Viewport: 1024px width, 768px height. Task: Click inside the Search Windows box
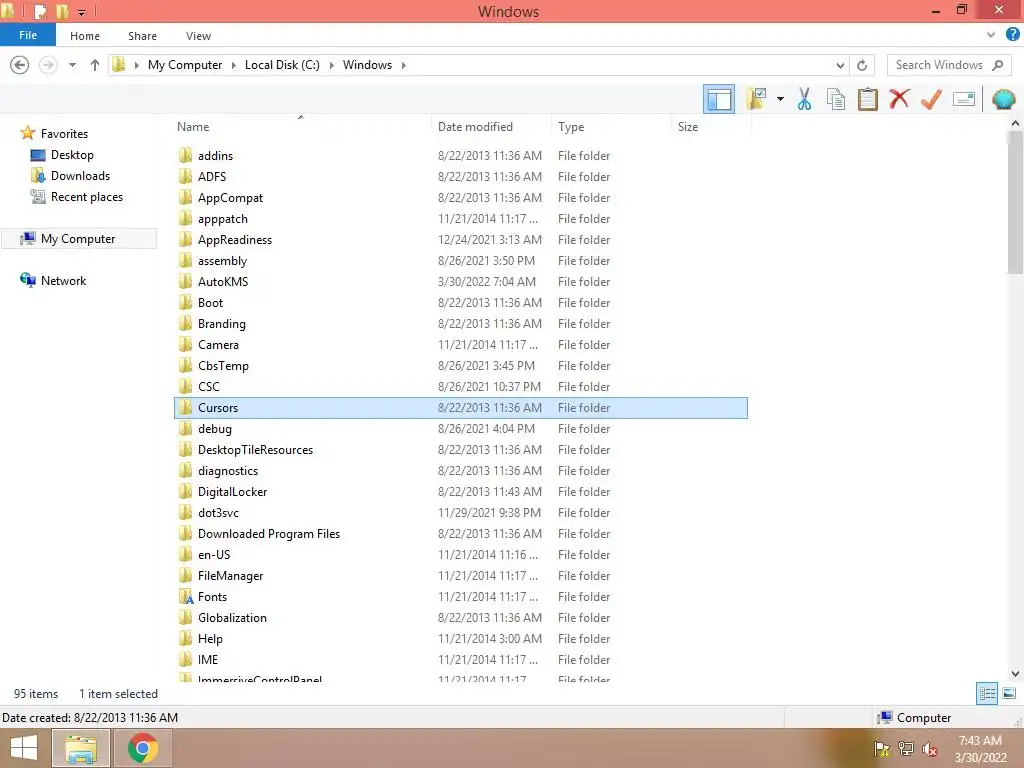939,65
